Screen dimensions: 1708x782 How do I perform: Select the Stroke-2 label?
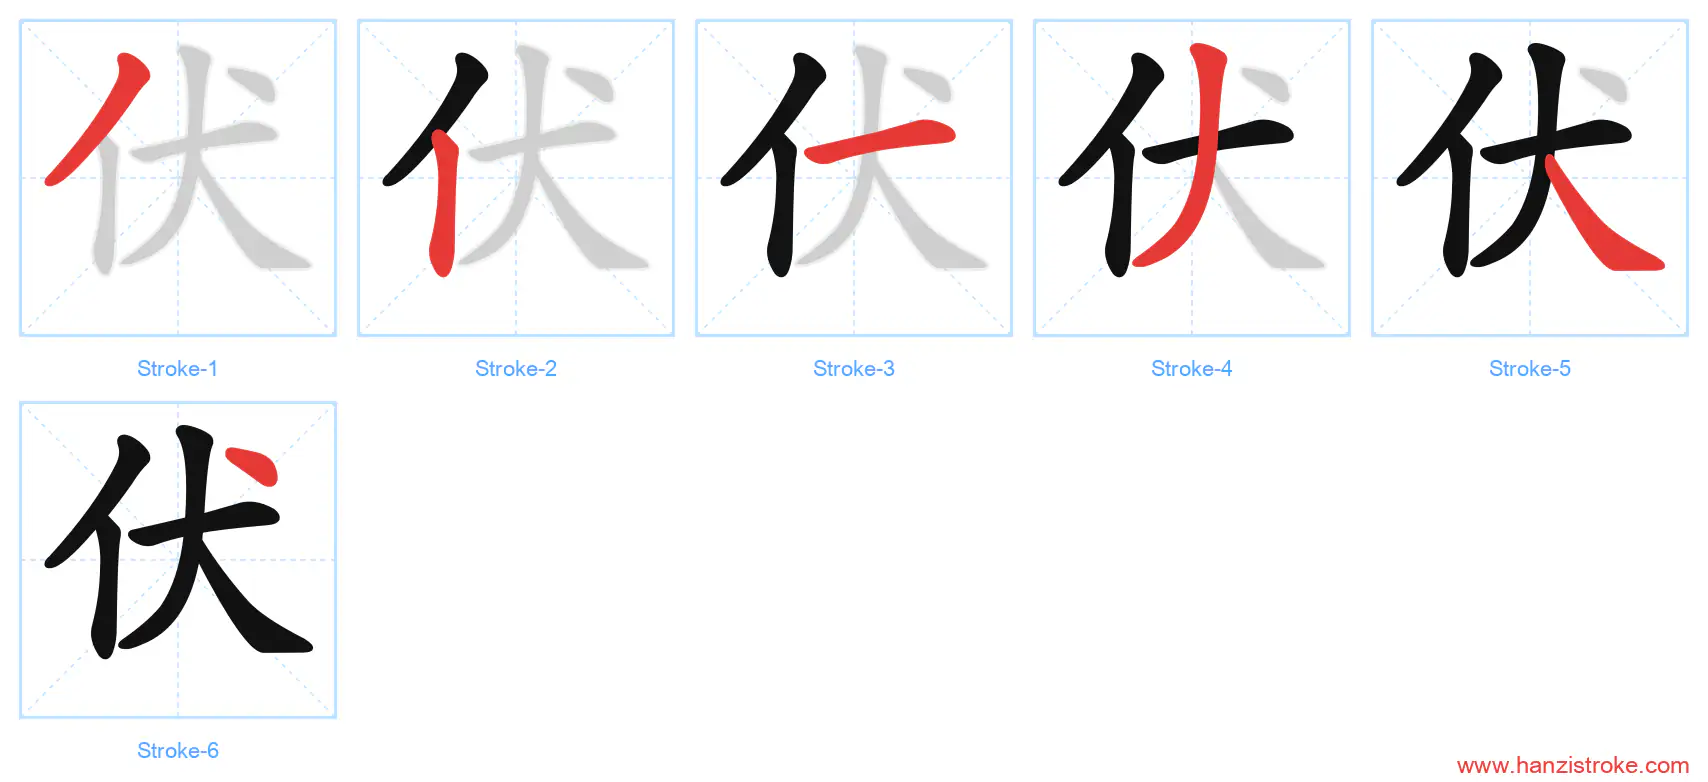pyautogui.click(x=516, y=369)
